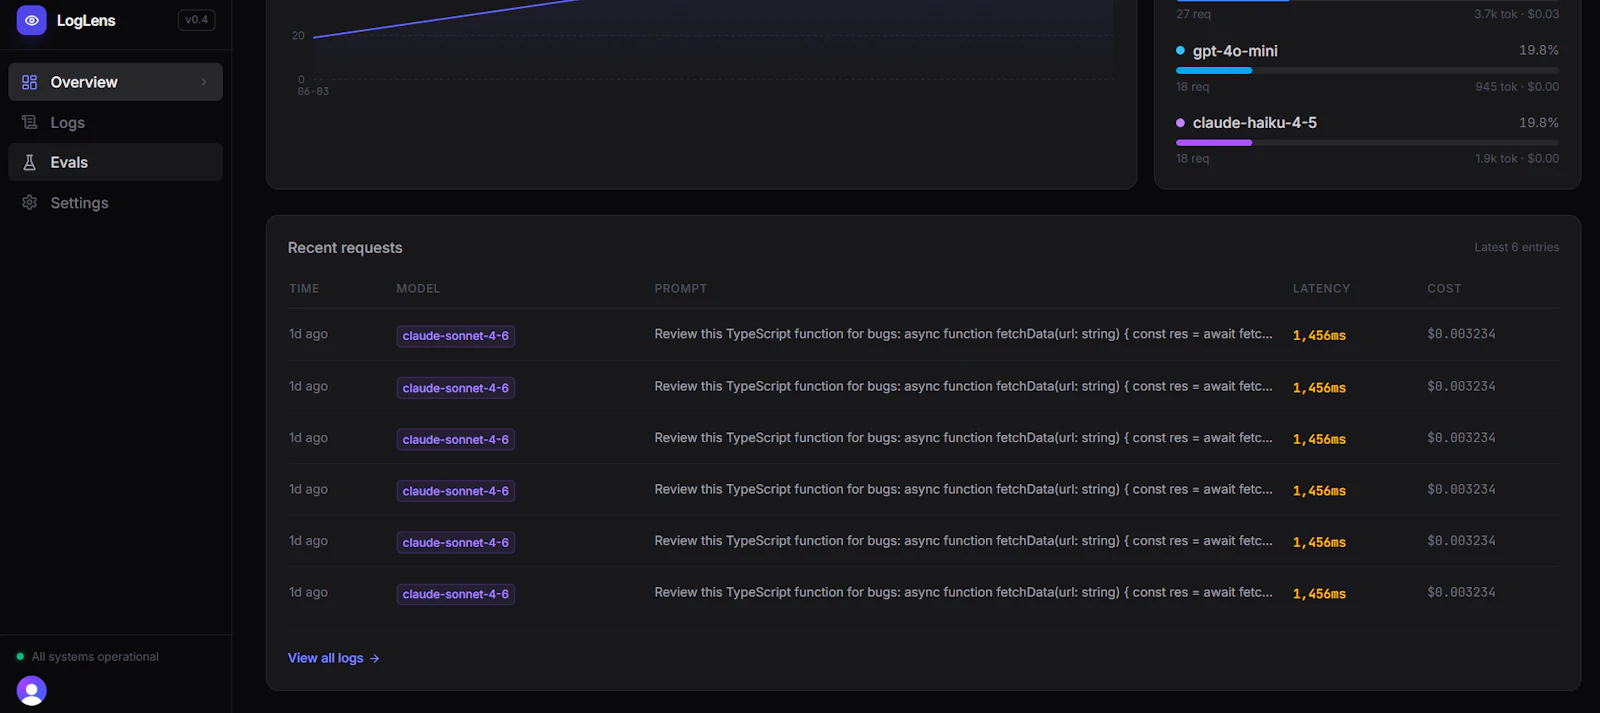The width and height of the screenshot is (1600, 713).
Task: Sort by the COST column header
Action: pos(1444,289)
